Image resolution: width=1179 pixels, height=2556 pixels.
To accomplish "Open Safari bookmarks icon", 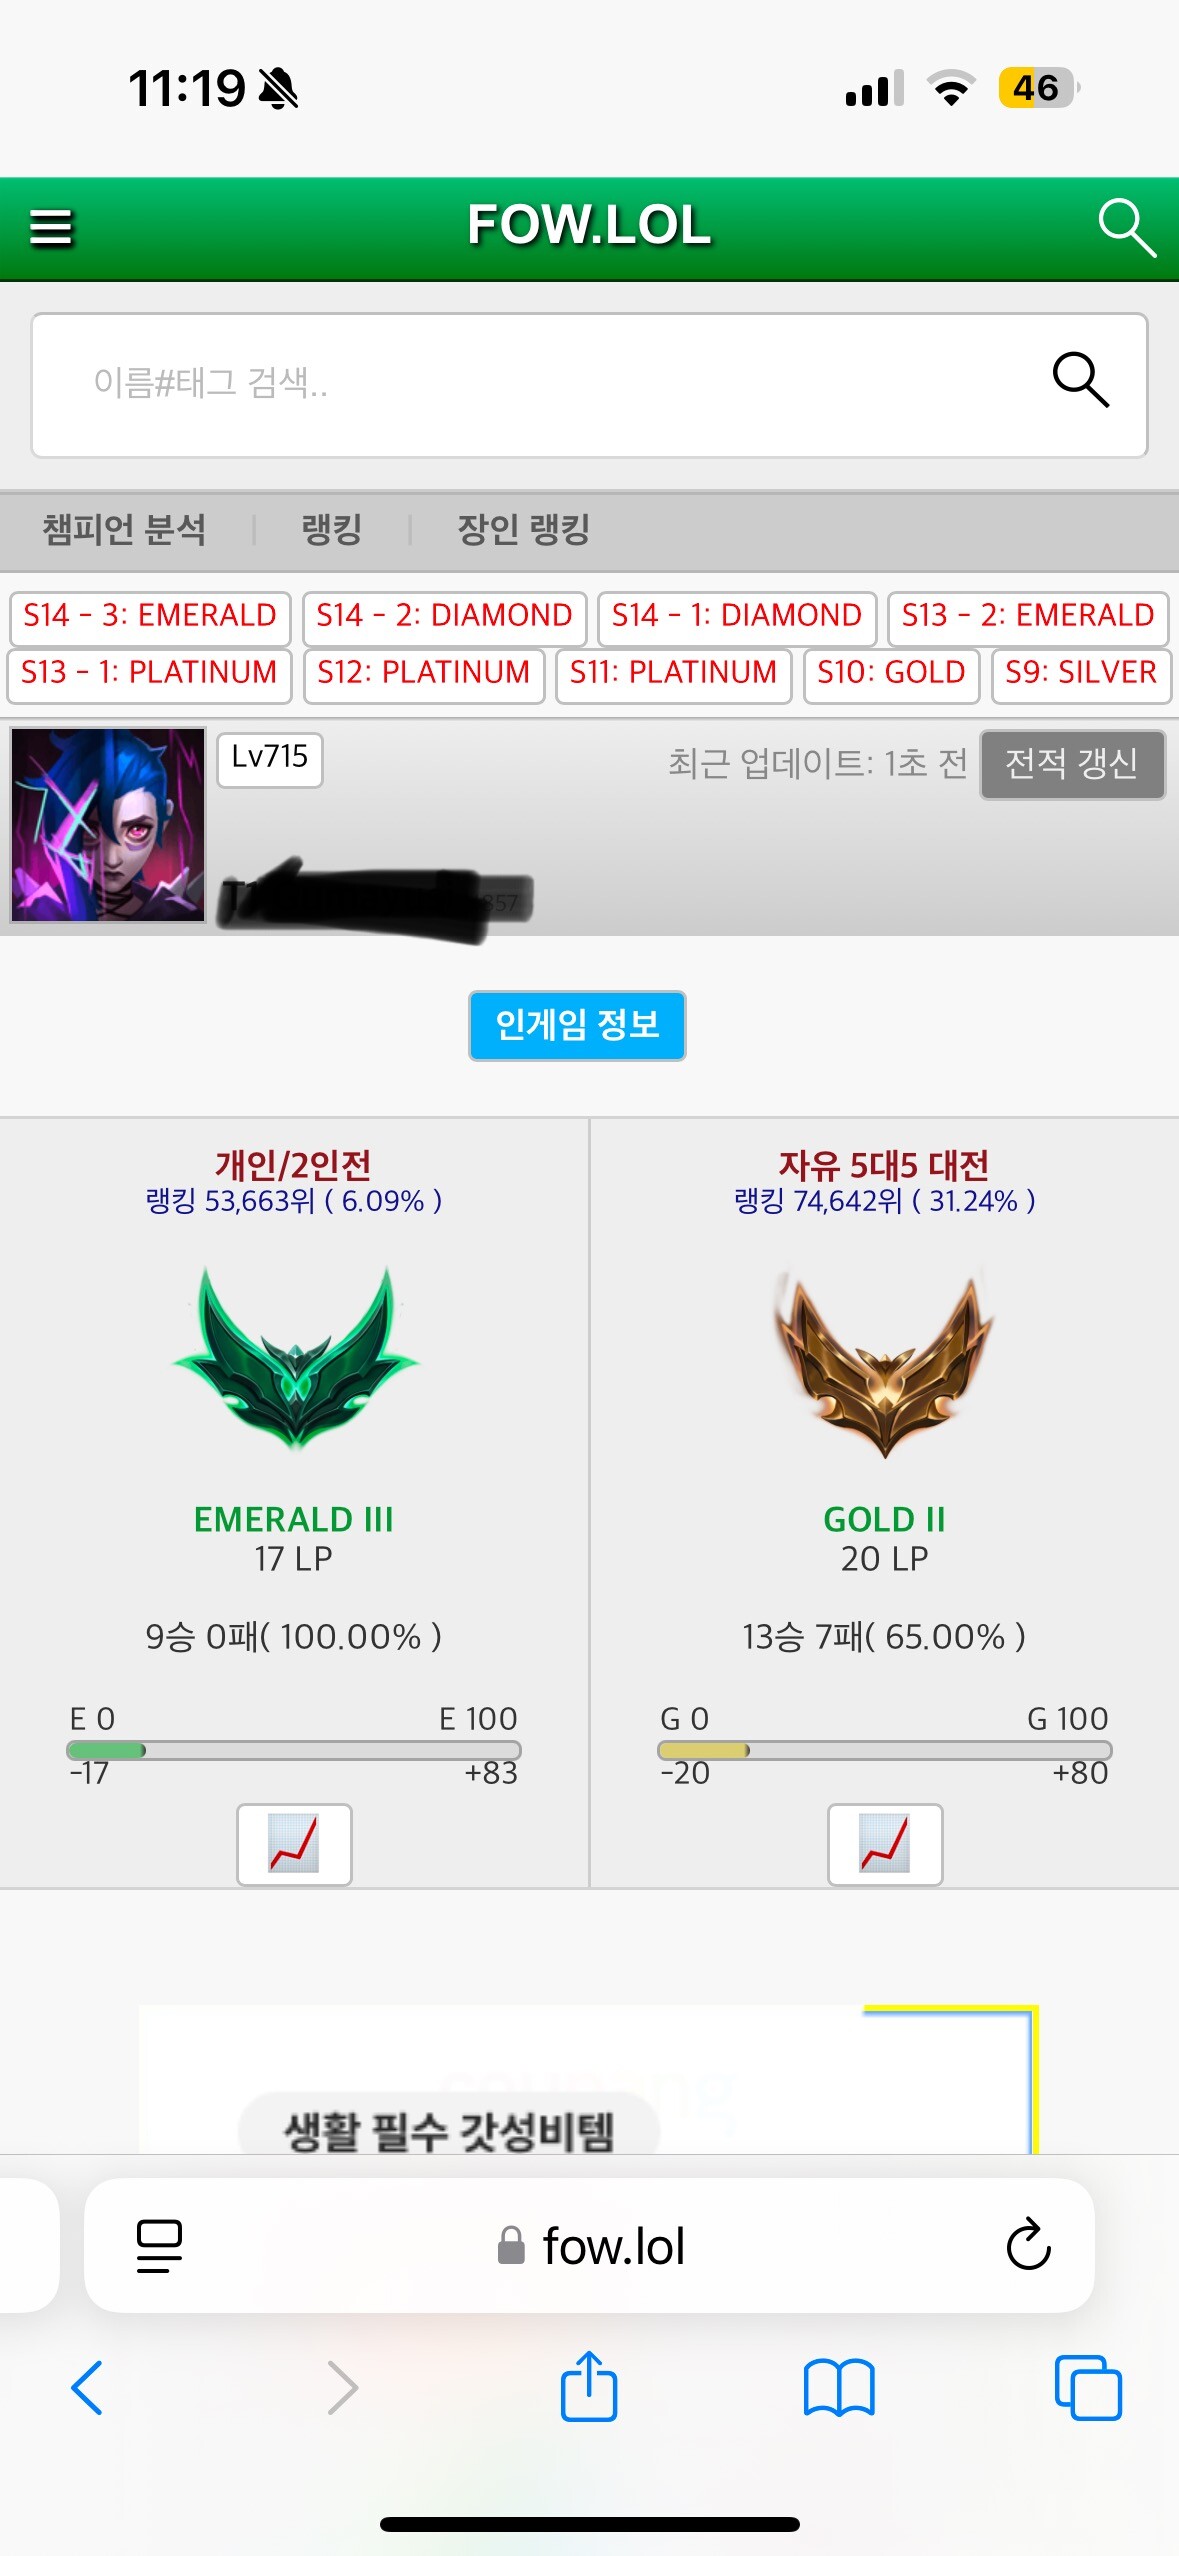I will tap(839, 2388).
